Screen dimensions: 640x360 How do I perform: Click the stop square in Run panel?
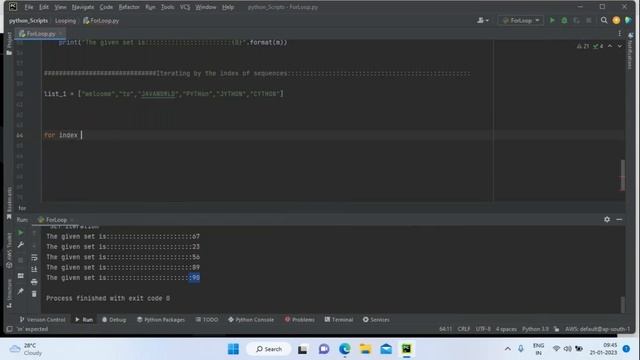click(x=20, y=260)
